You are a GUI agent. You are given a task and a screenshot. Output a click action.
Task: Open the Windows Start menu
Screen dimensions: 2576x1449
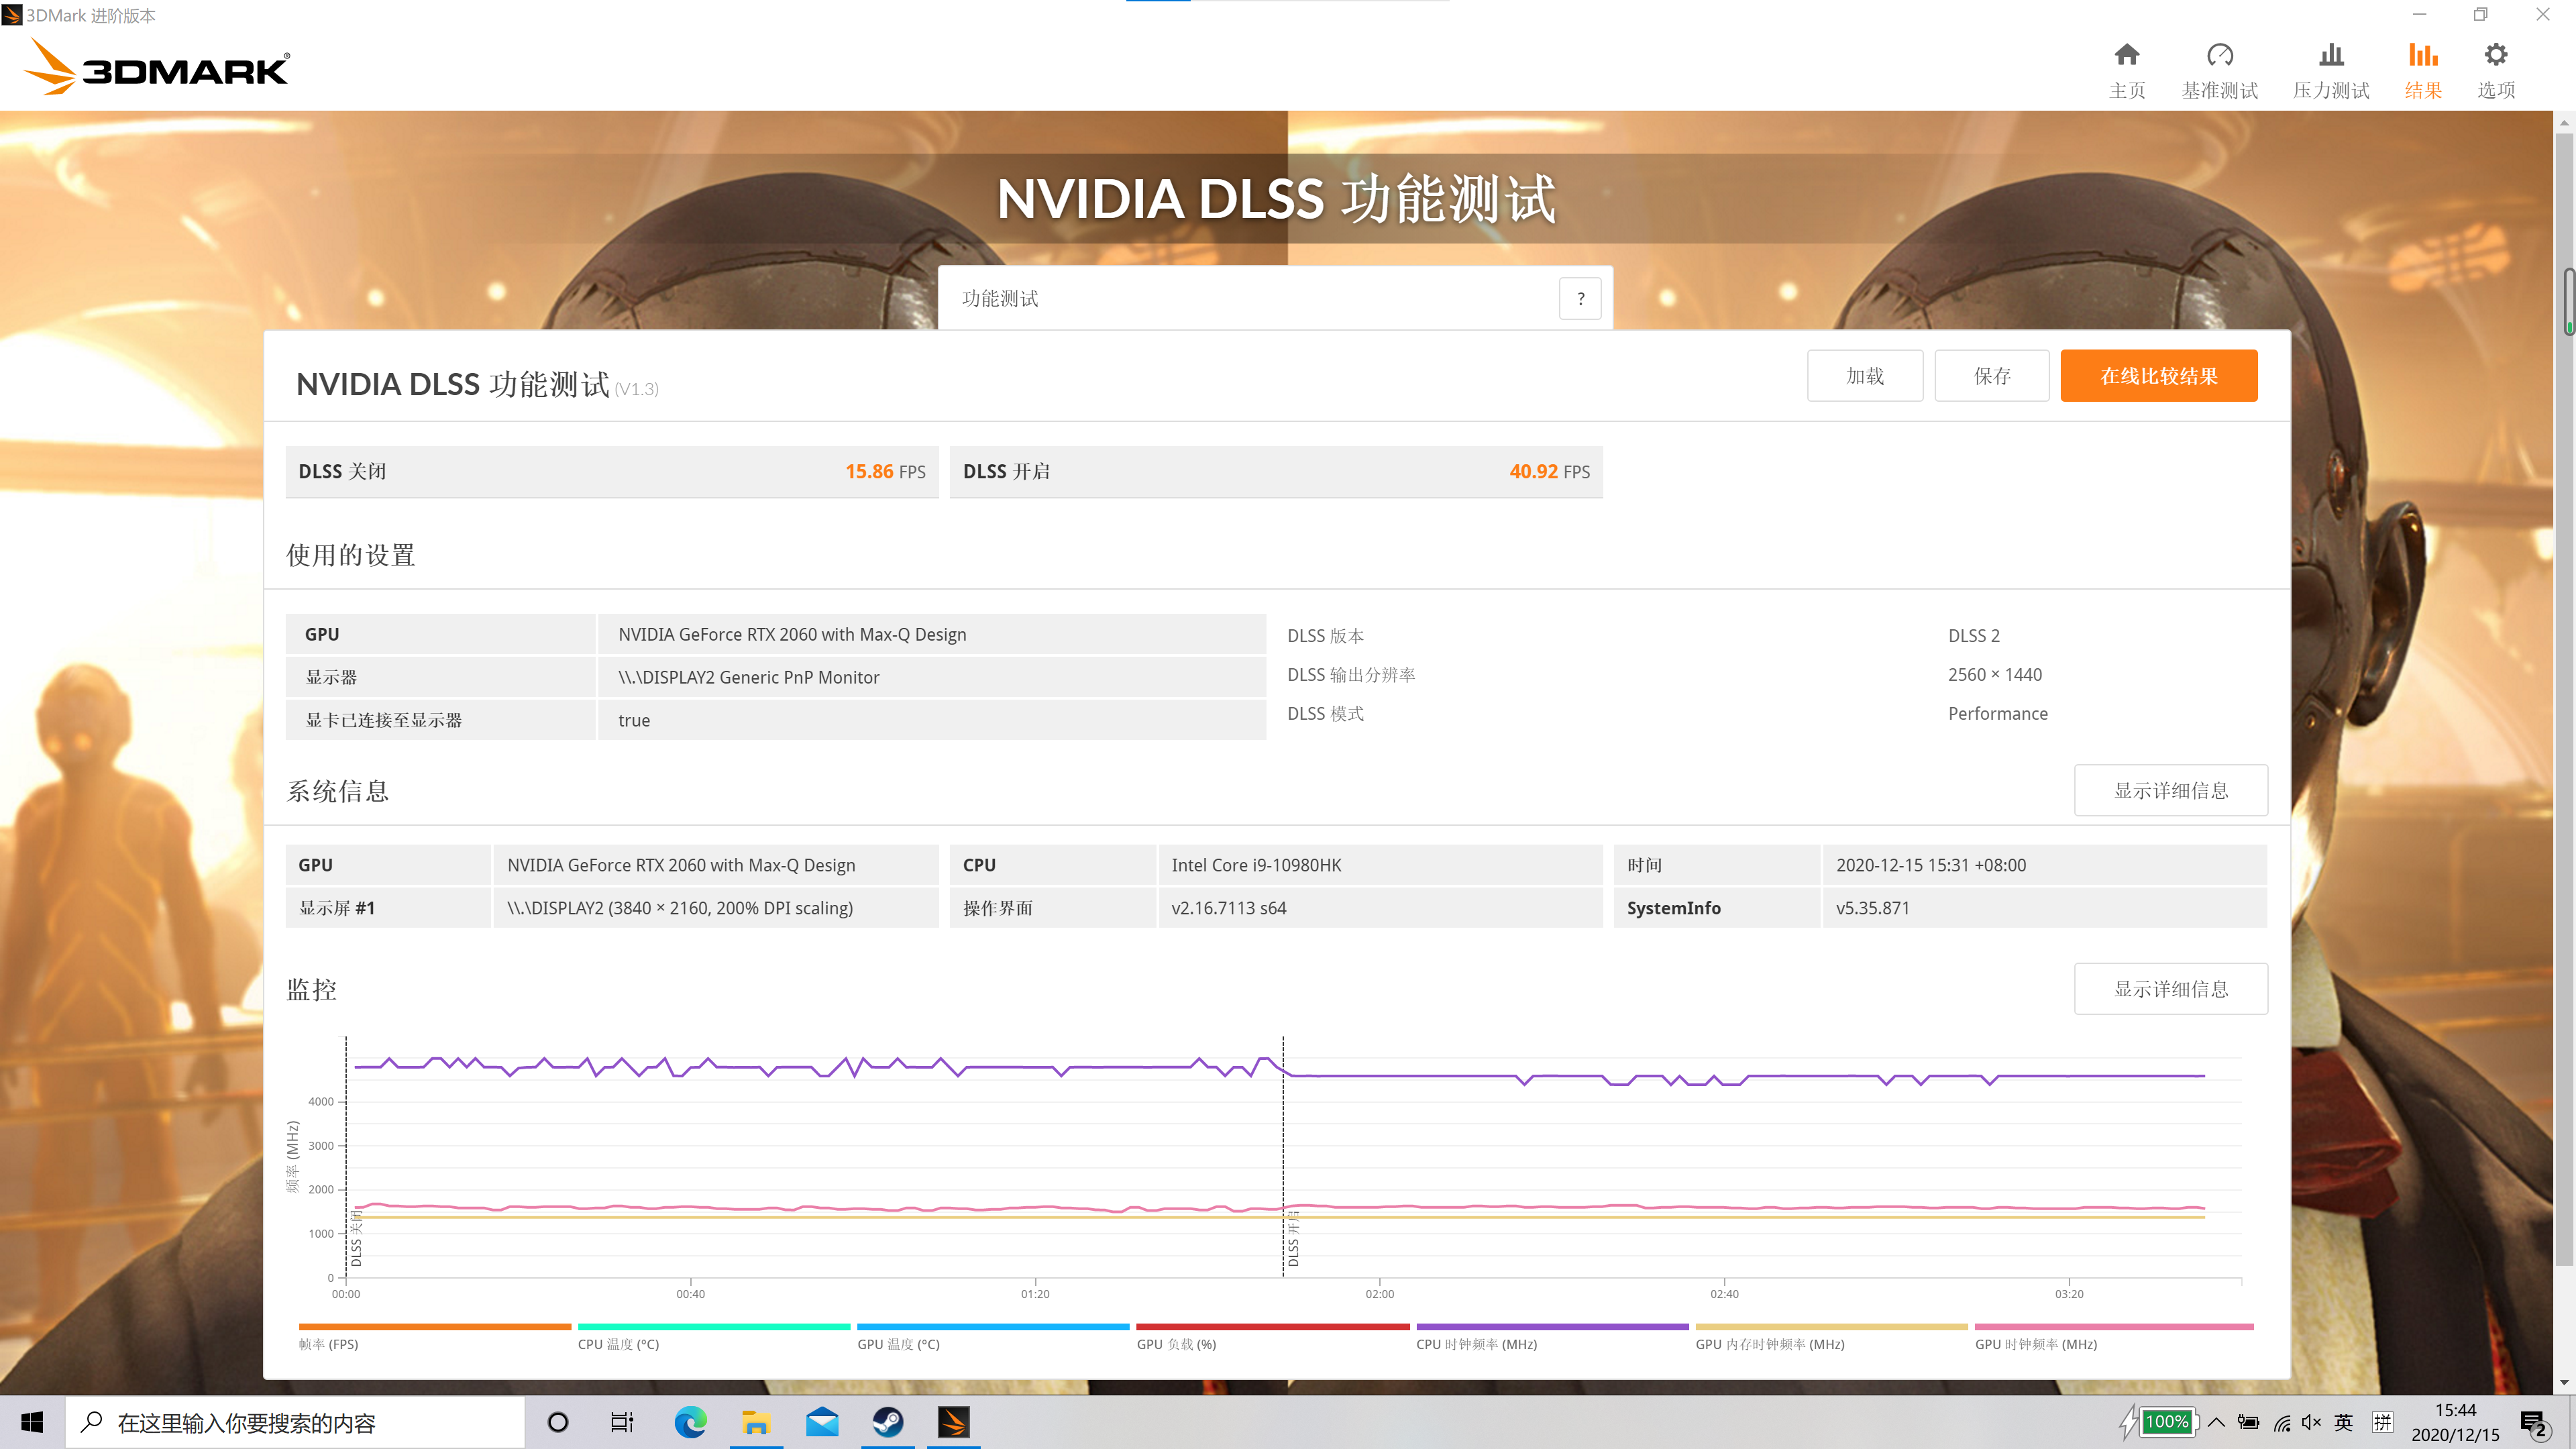pos(32,1422)
